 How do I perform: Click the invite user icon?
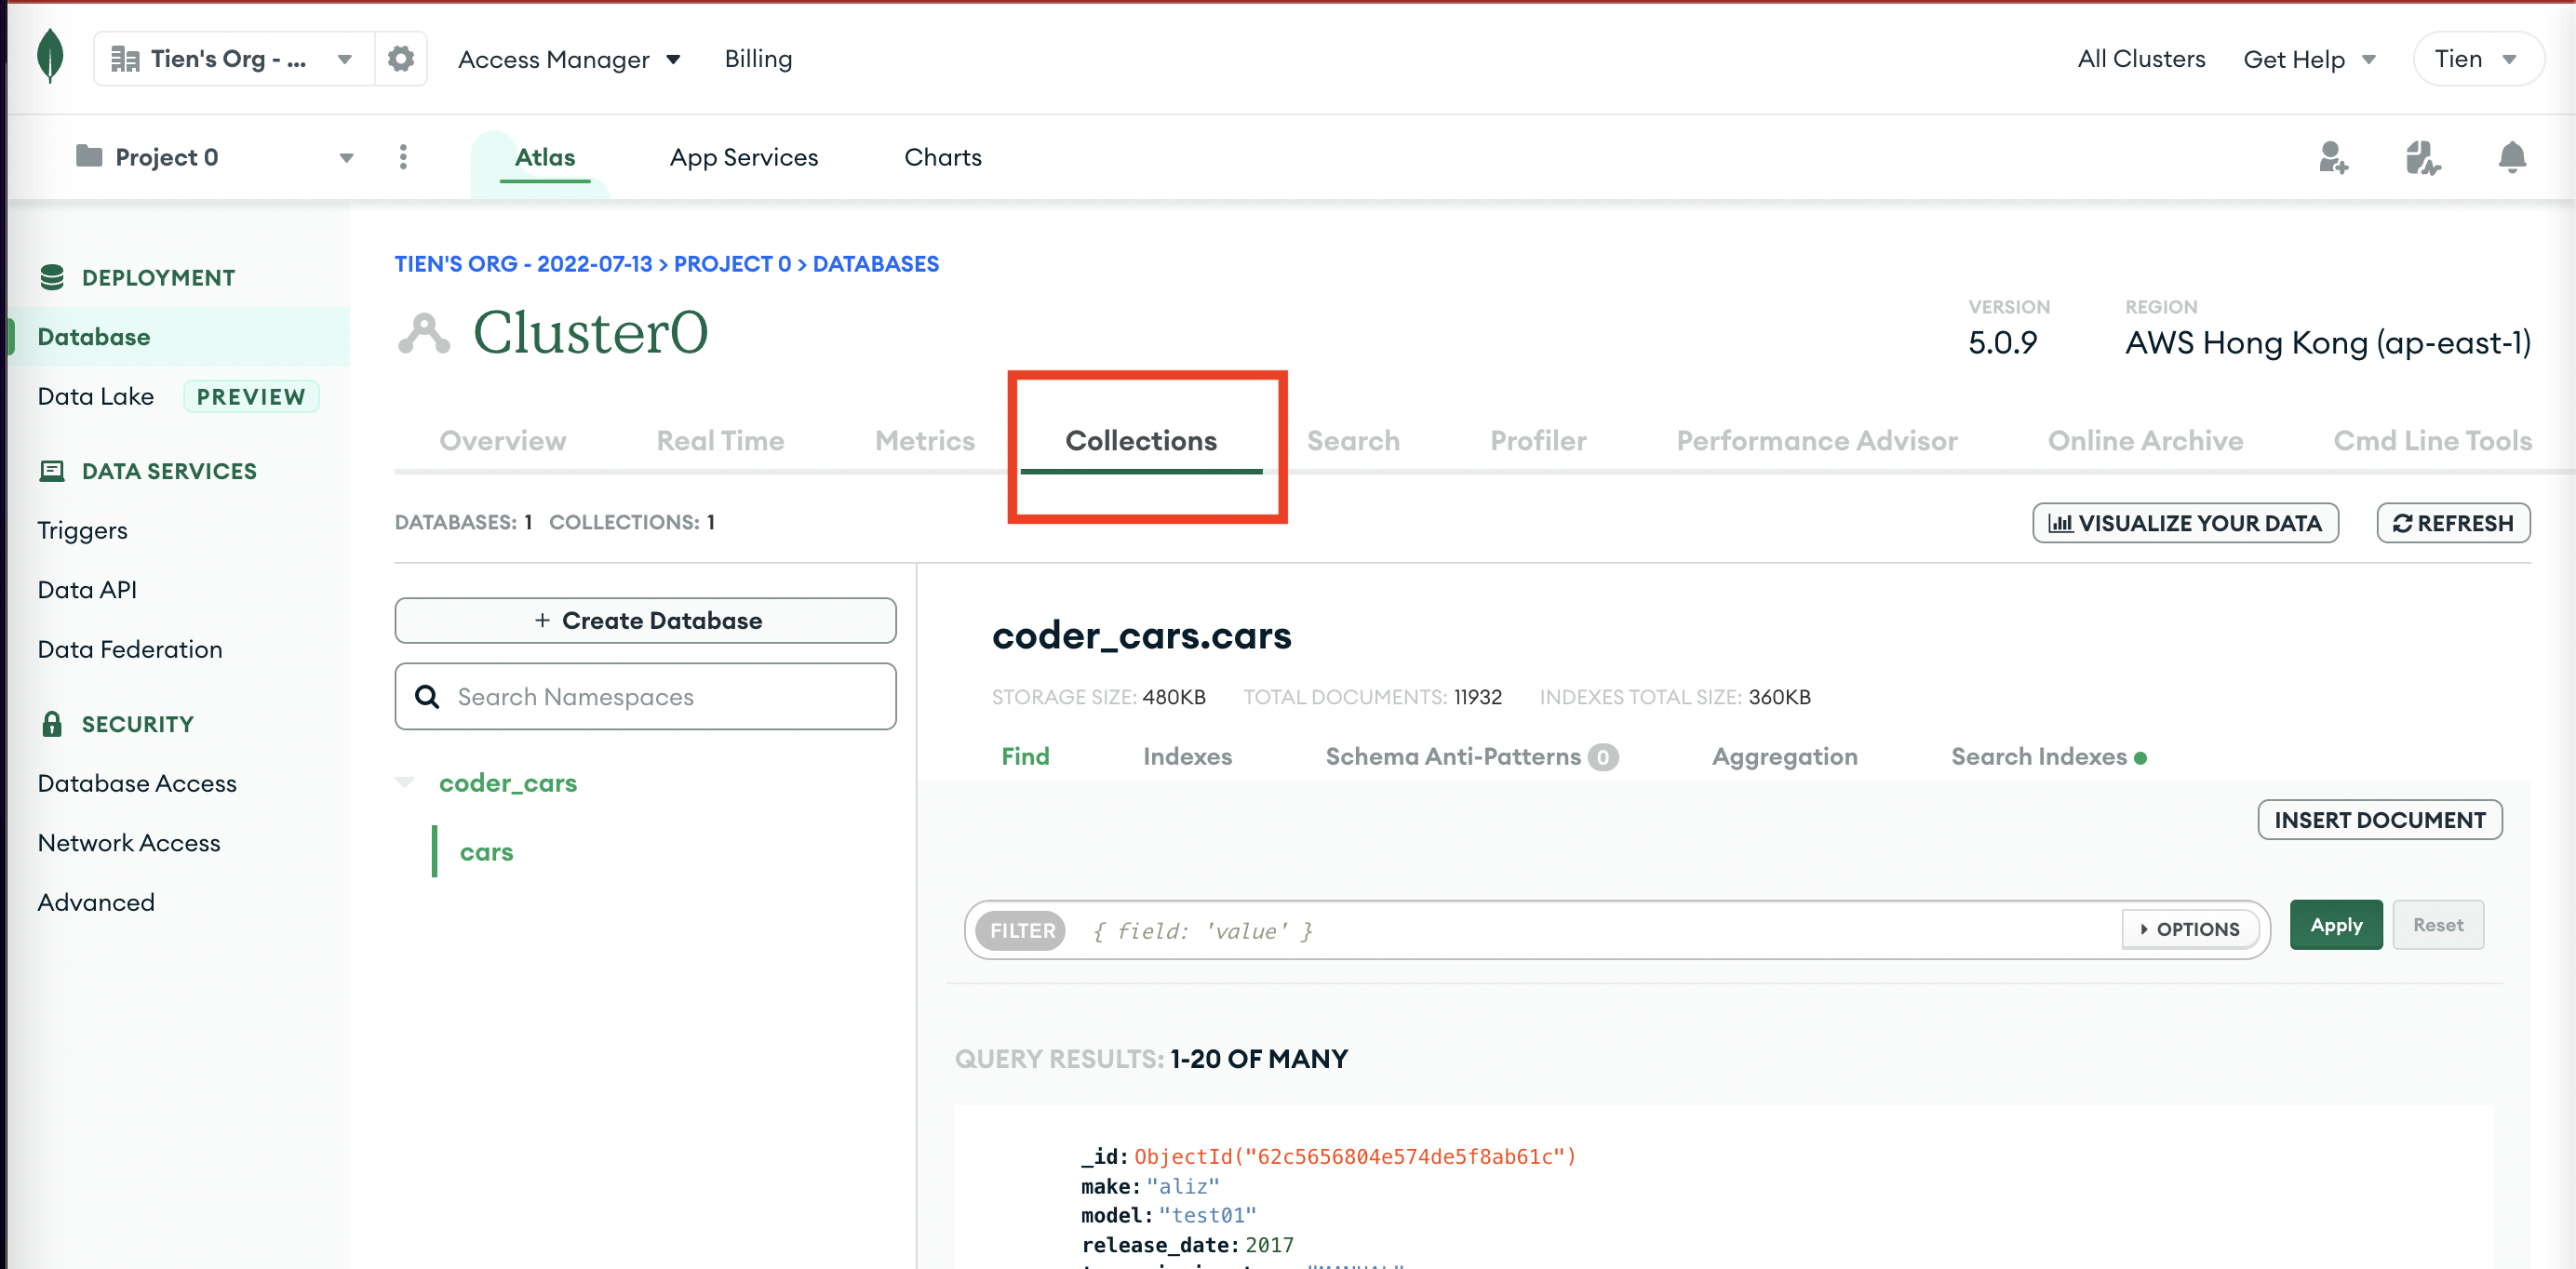click(2333, 157)
